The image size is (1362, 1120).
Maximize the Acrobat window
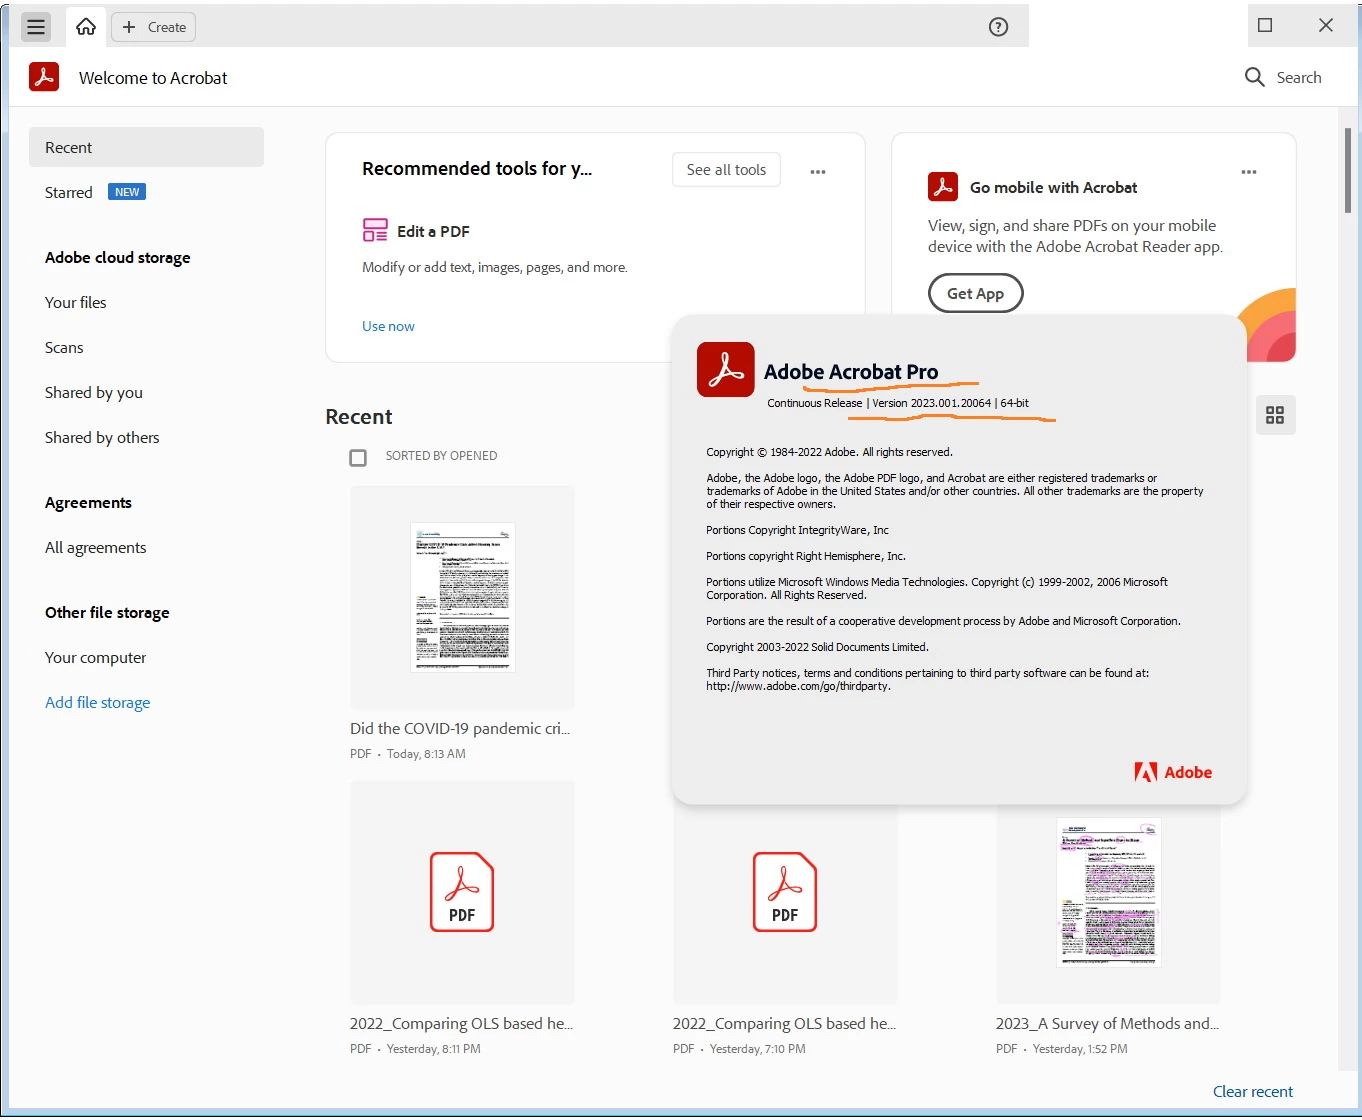[1265, 25]
